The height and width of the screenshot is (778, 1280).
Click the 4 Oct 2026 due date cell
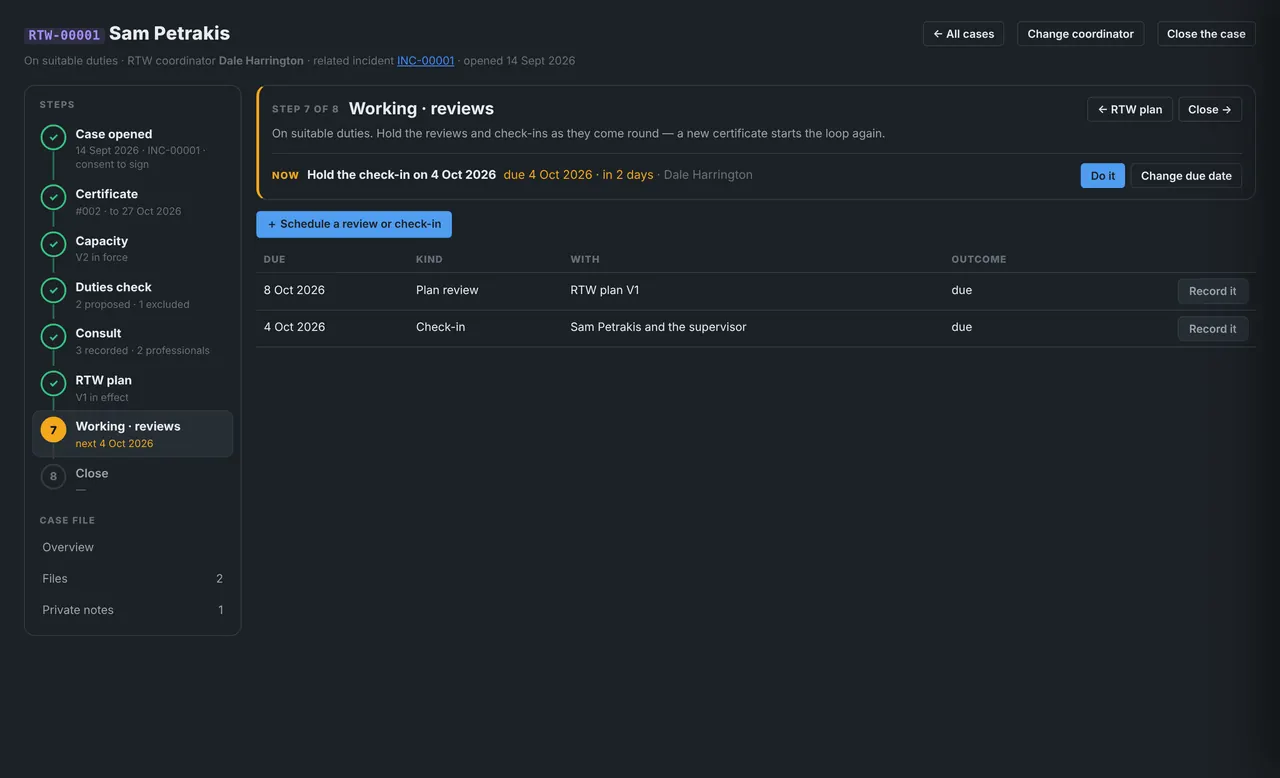click(294, 327)
